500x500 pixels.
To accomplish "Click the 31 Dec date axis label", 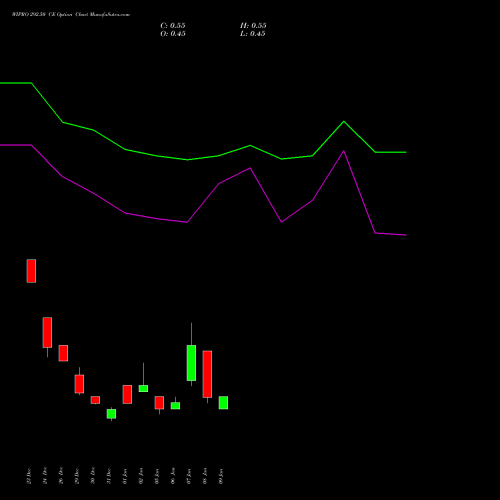I will coord(109,476).
